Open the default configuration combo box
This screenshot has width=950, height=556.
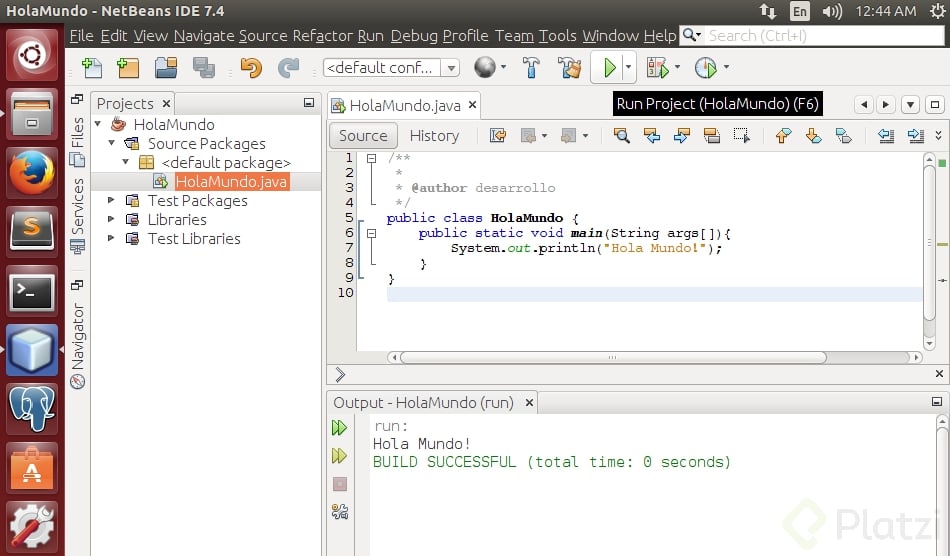click(x=391, y=67)
